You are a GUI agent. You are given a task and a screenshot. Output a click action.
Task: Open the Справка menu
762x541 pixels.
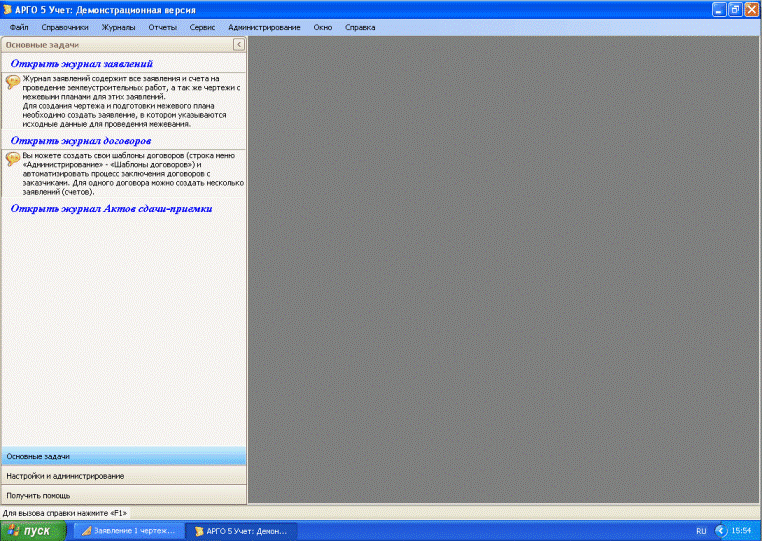click(x=360, y=27)
